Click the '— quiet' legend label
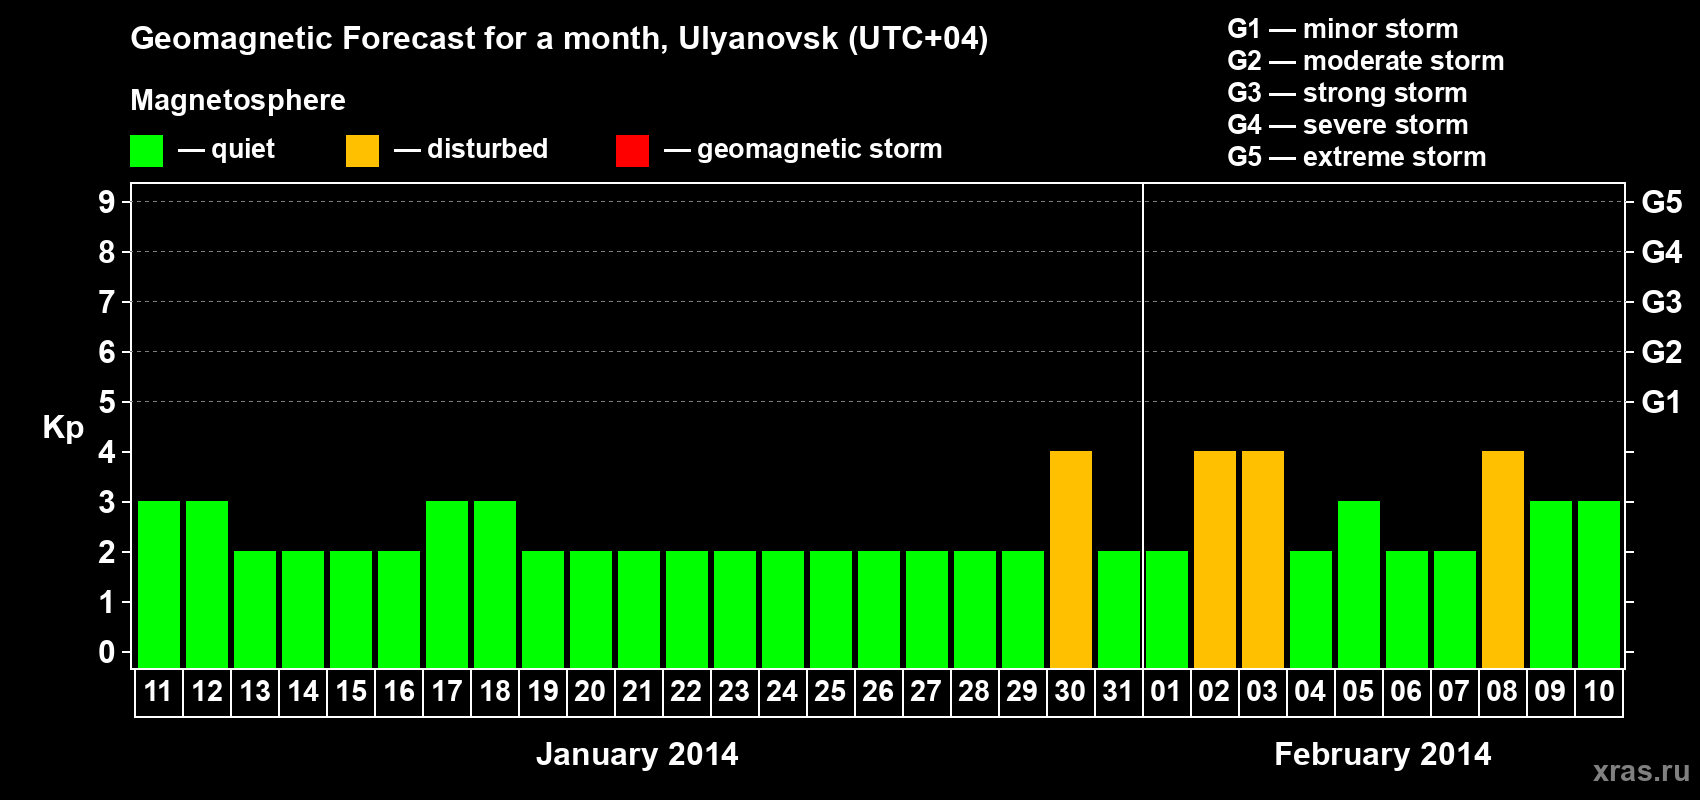1700x800 pixels. click(227, 150)
